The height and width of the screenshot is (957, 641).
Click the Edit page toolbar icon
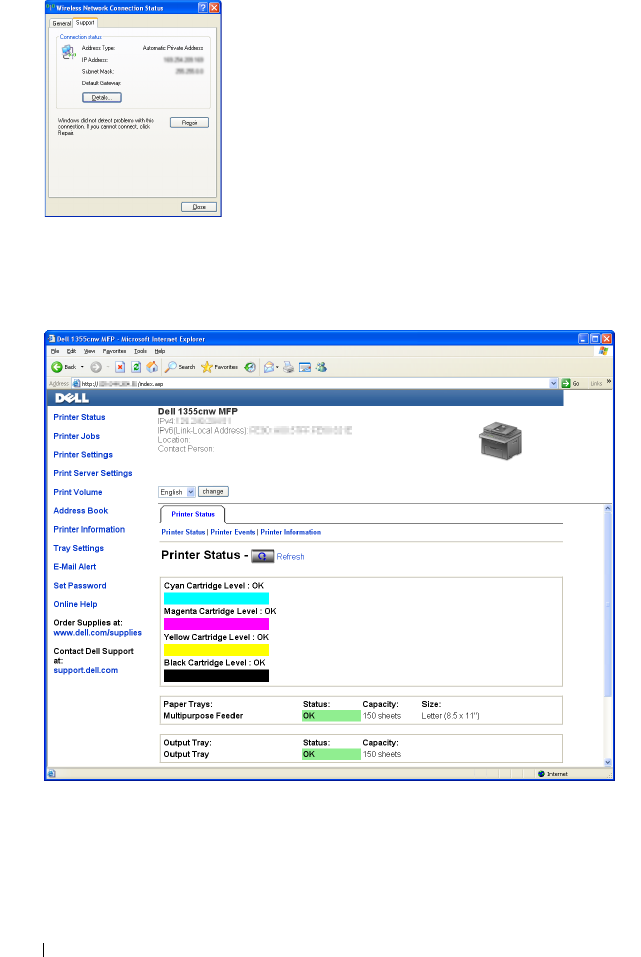tap(305, 367)
